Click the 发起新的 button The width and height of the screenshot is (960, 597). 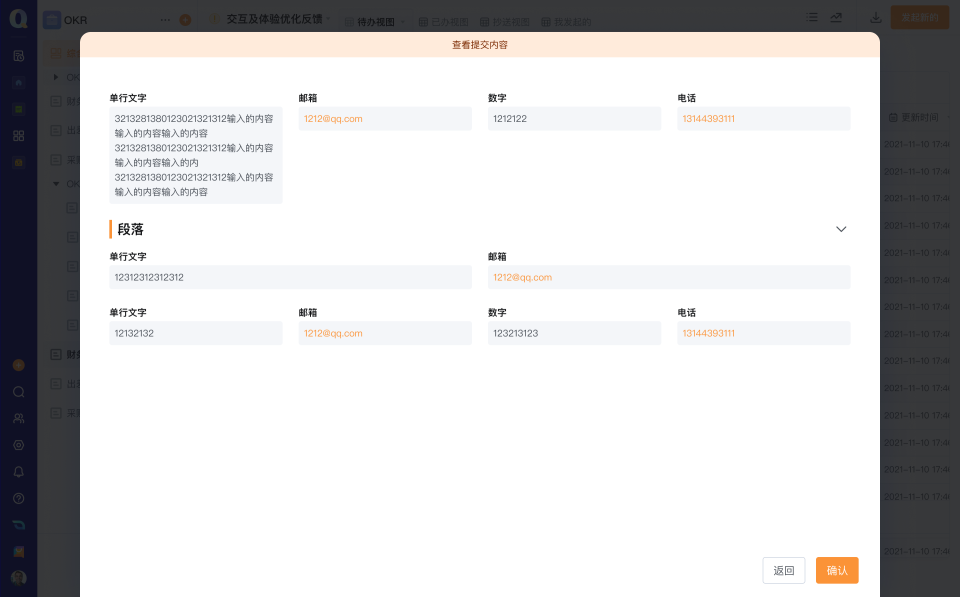[x=920, y=18]
